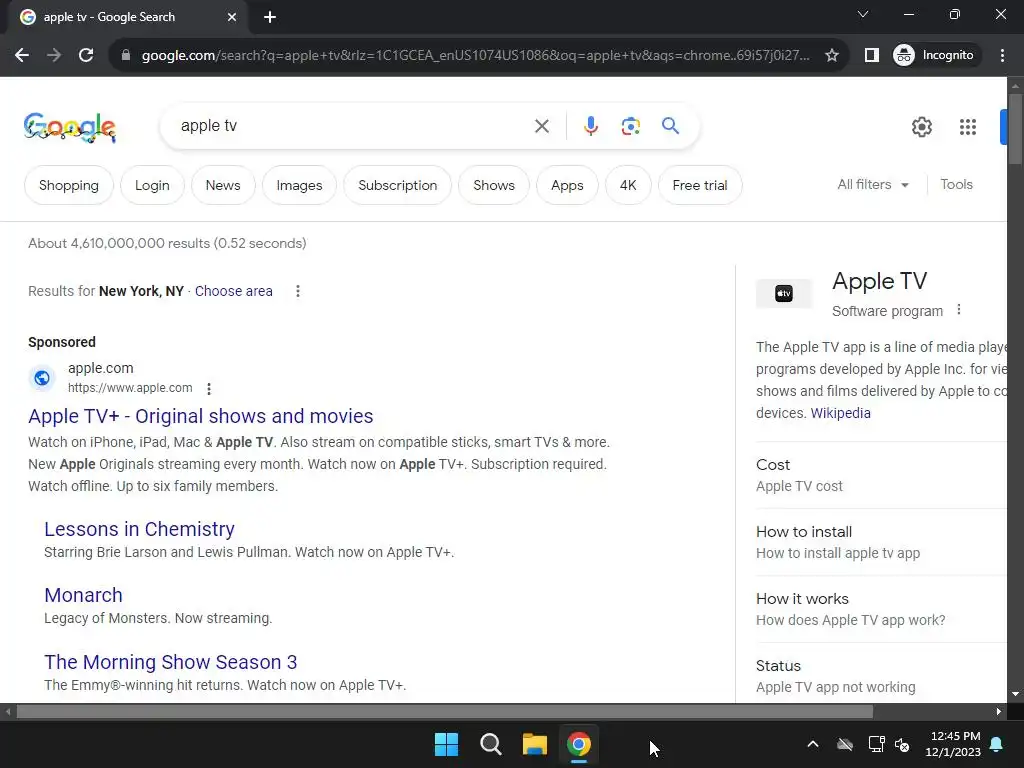Screen dimensions: 1024x768
Task: Open Chrome side panel icon
Action: 871,56
